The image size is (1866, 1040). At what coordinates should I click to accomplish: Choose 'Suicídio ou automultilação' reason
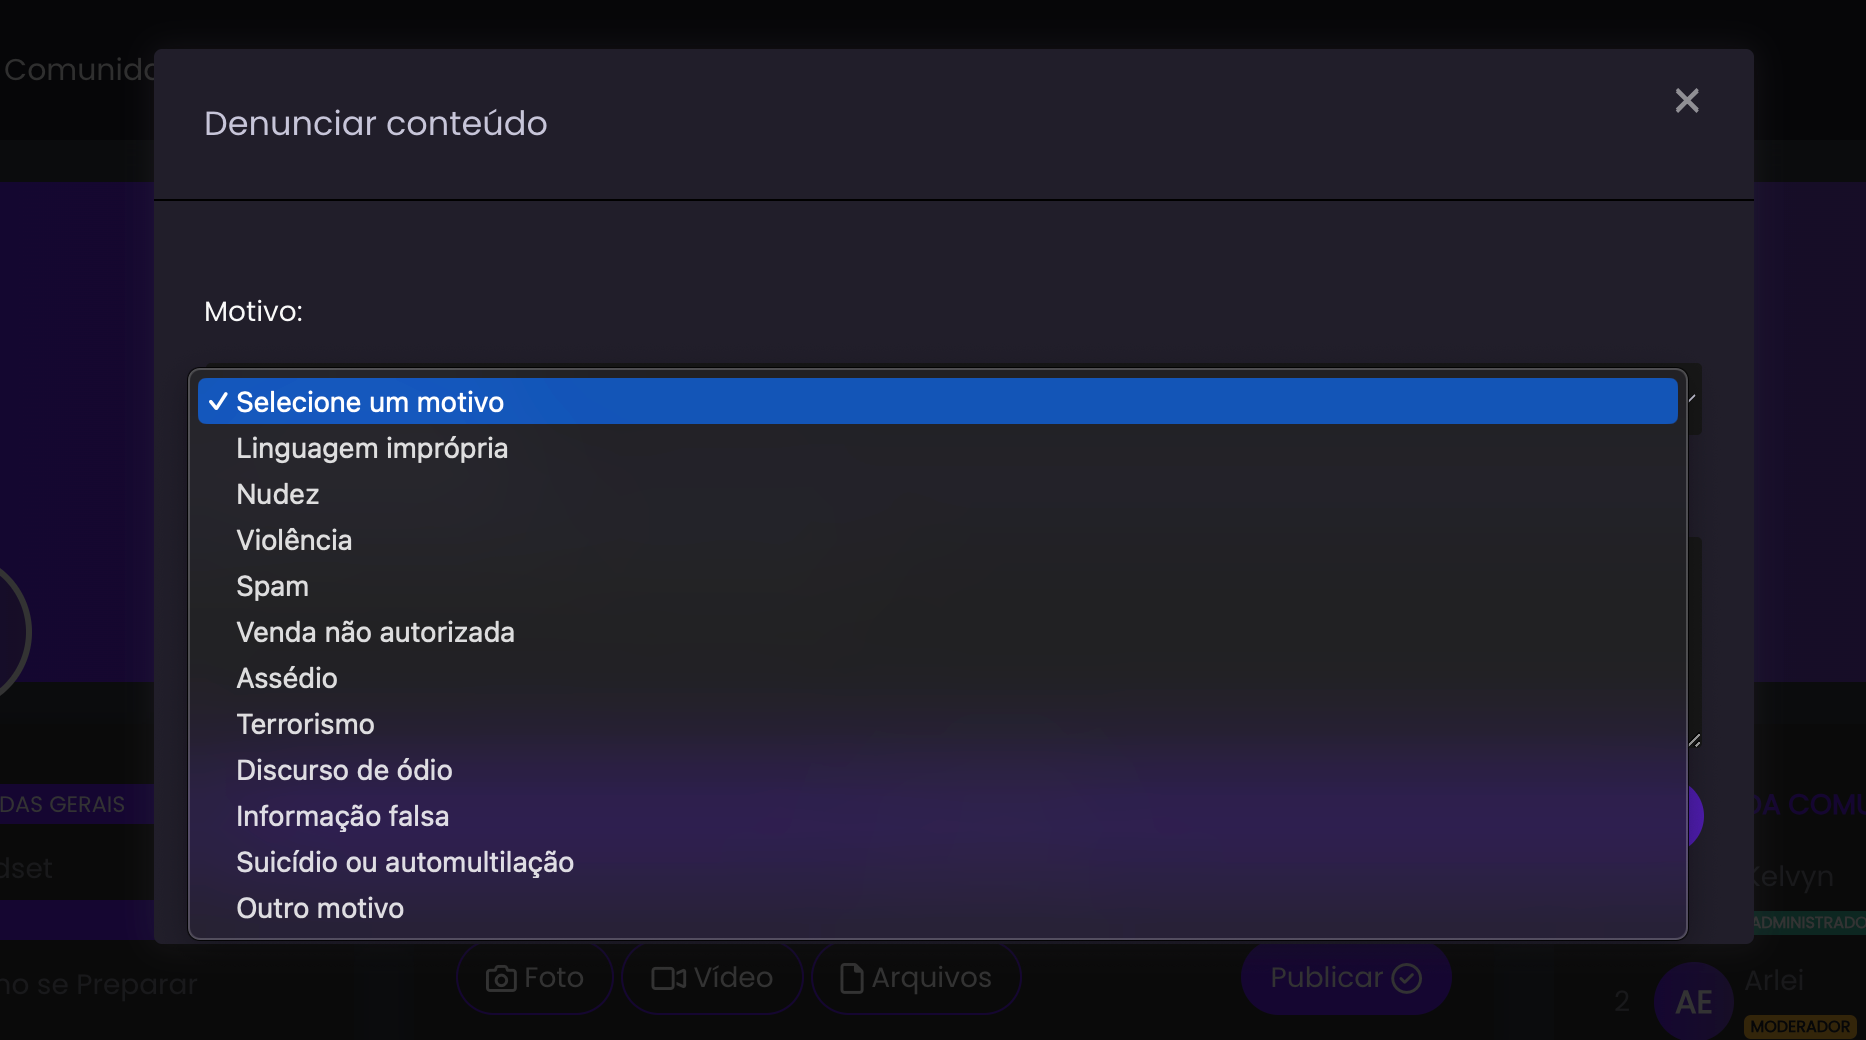point(405,862)
